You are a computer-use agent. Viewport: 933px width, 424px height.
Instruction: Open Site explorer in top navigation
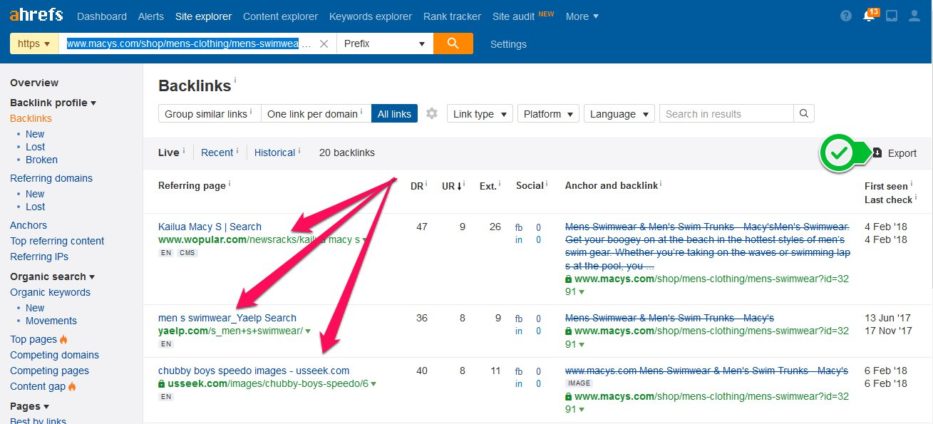(203, 17)
